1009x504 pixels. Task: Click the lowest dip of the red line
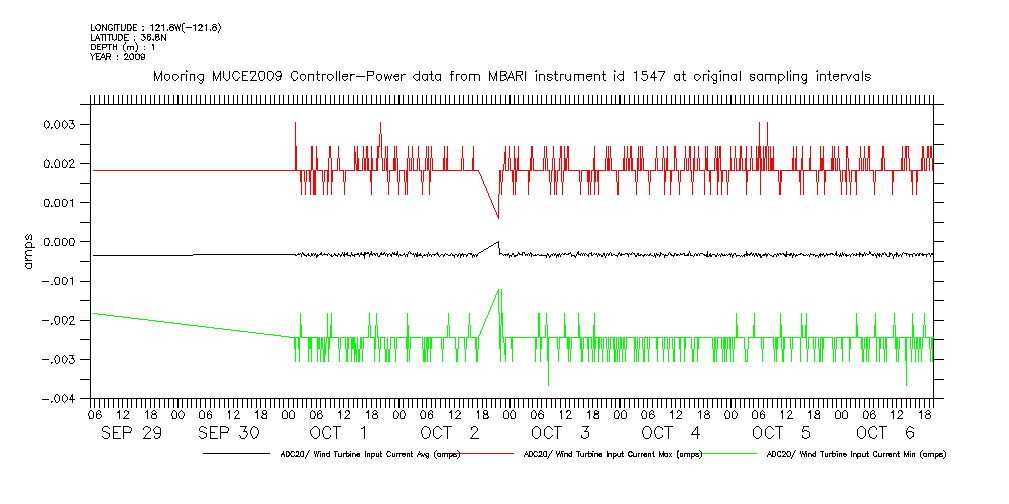(498, 218)
